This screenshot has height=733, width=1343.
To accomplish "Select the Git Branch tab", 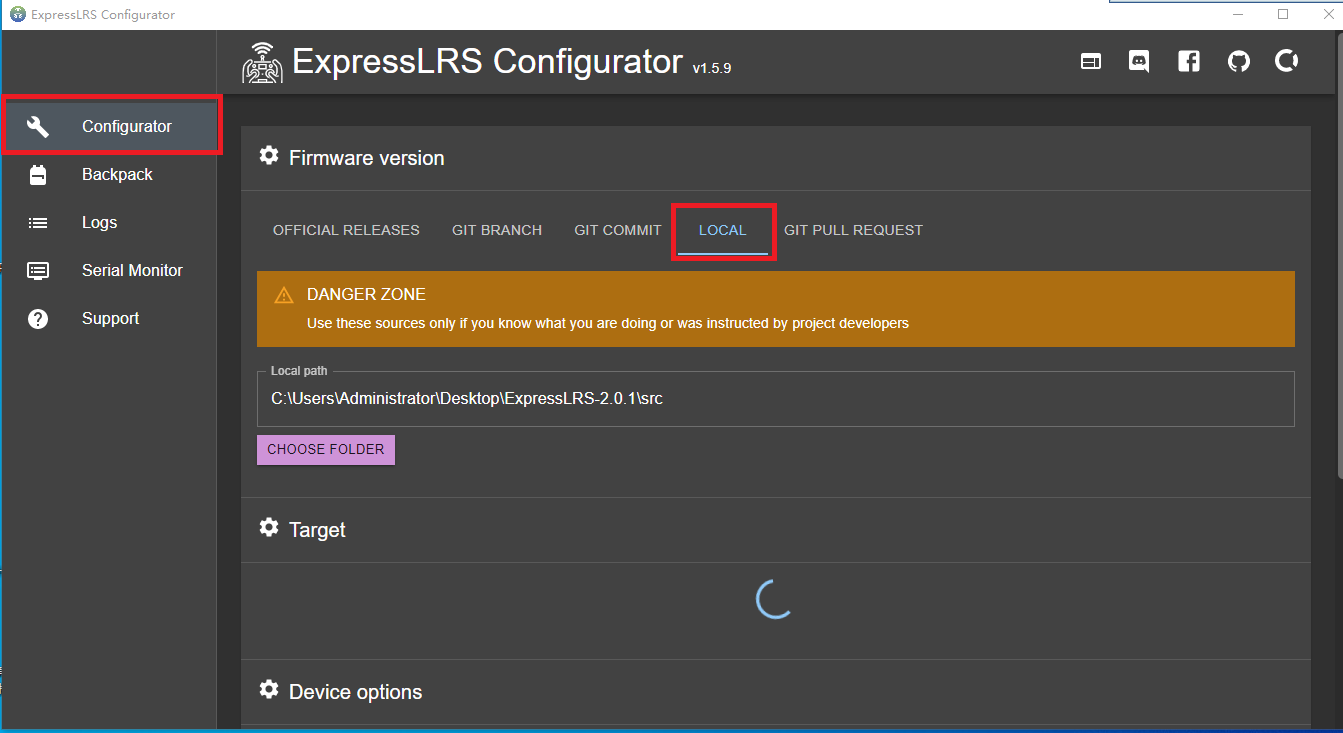I will coord(497,230).
